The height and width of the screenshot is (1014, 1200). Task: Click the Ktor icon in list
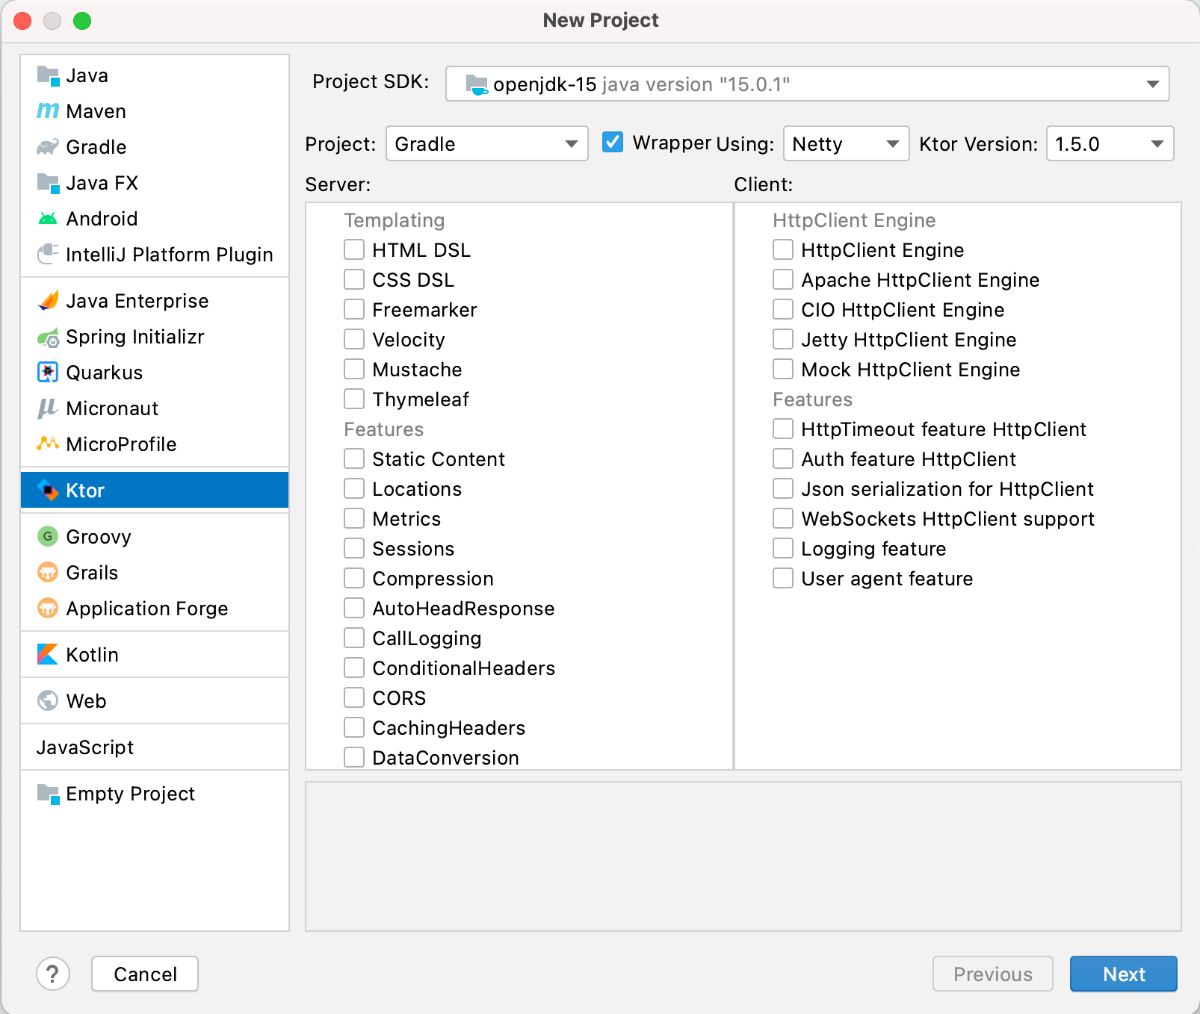coord(48,491)
